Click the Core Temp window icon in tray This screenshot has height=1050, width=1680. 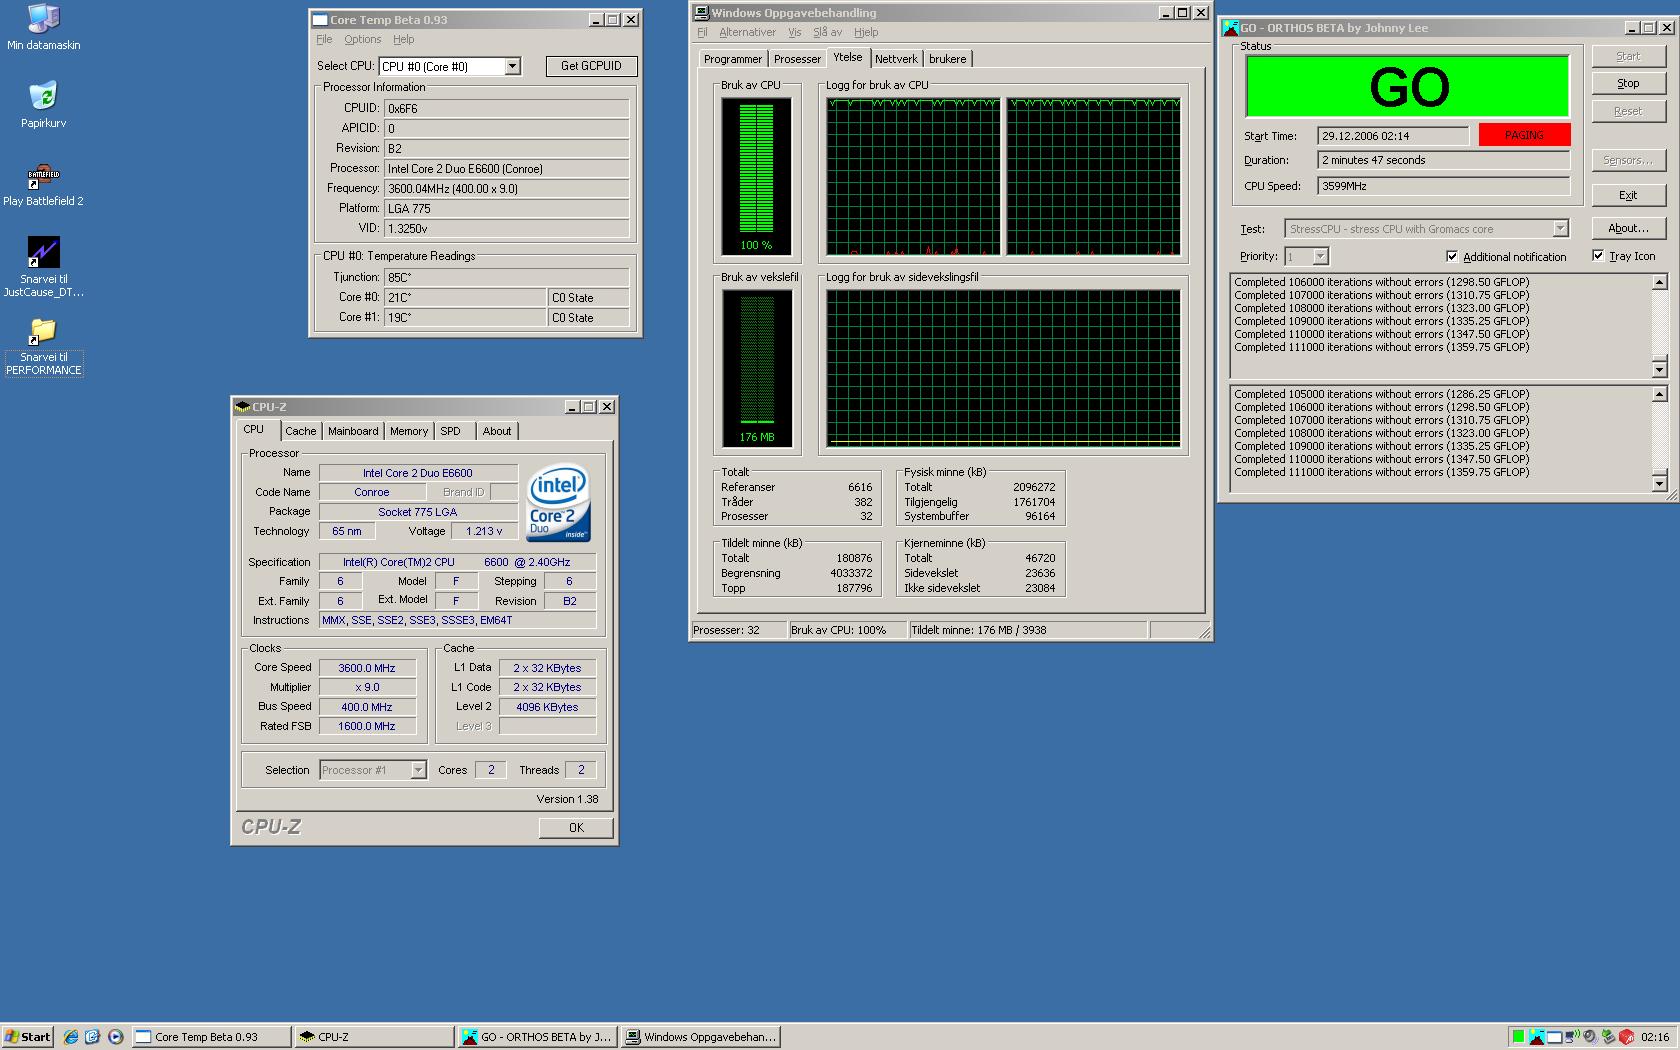1554,1037
